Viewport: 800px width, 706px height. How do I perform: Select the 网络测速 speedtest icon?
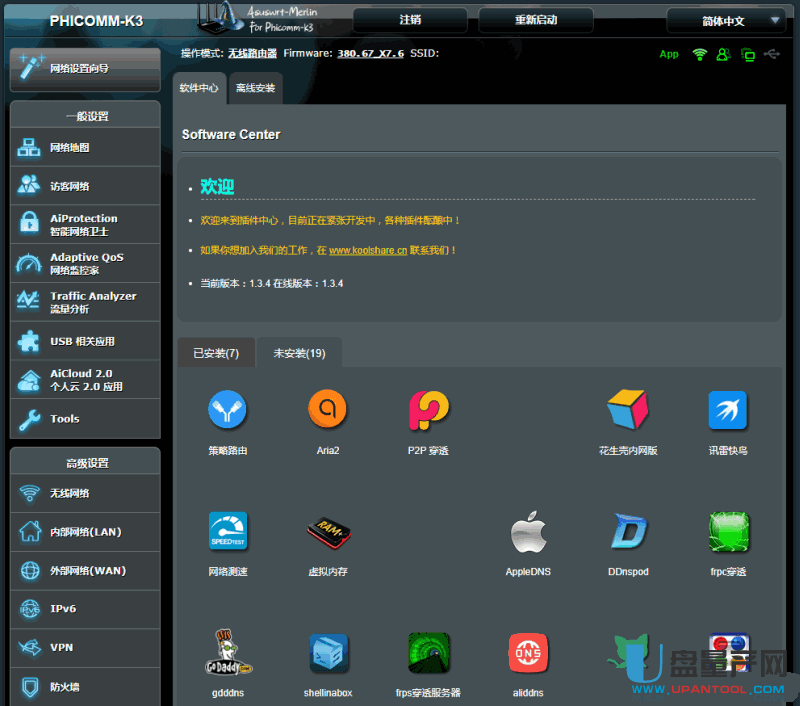227,533
